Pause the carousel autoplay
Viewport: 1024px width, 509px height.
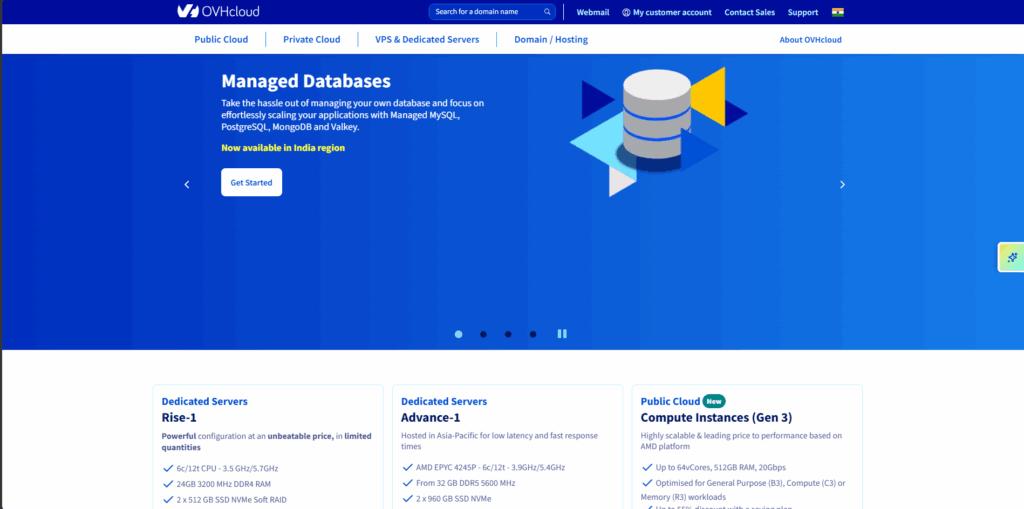pos(562,333)
